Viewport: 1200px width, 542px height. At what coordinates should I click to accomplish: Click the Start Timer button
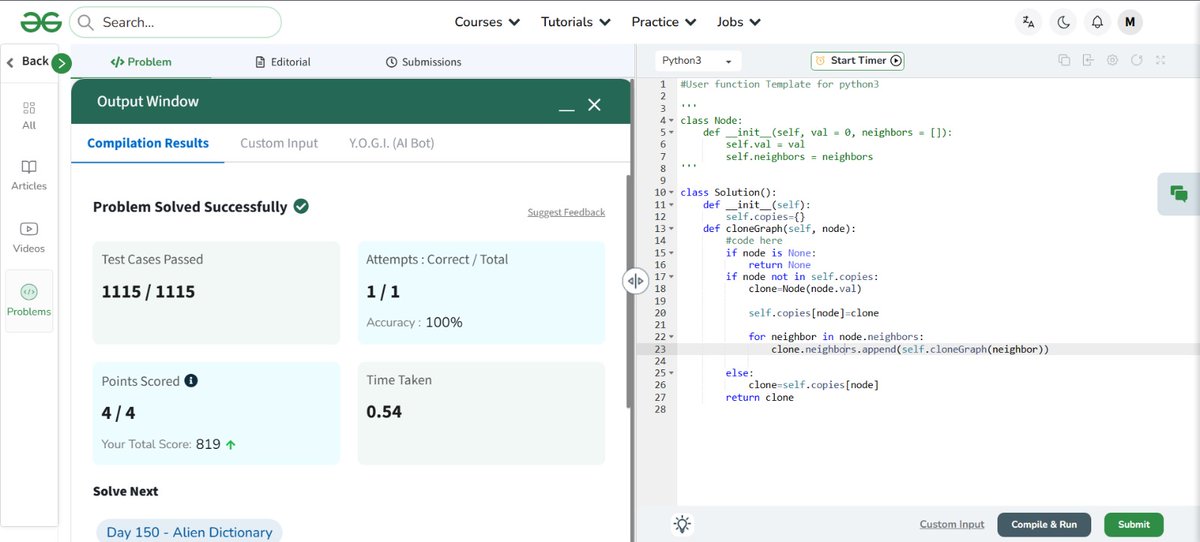(x=857, y=61)
